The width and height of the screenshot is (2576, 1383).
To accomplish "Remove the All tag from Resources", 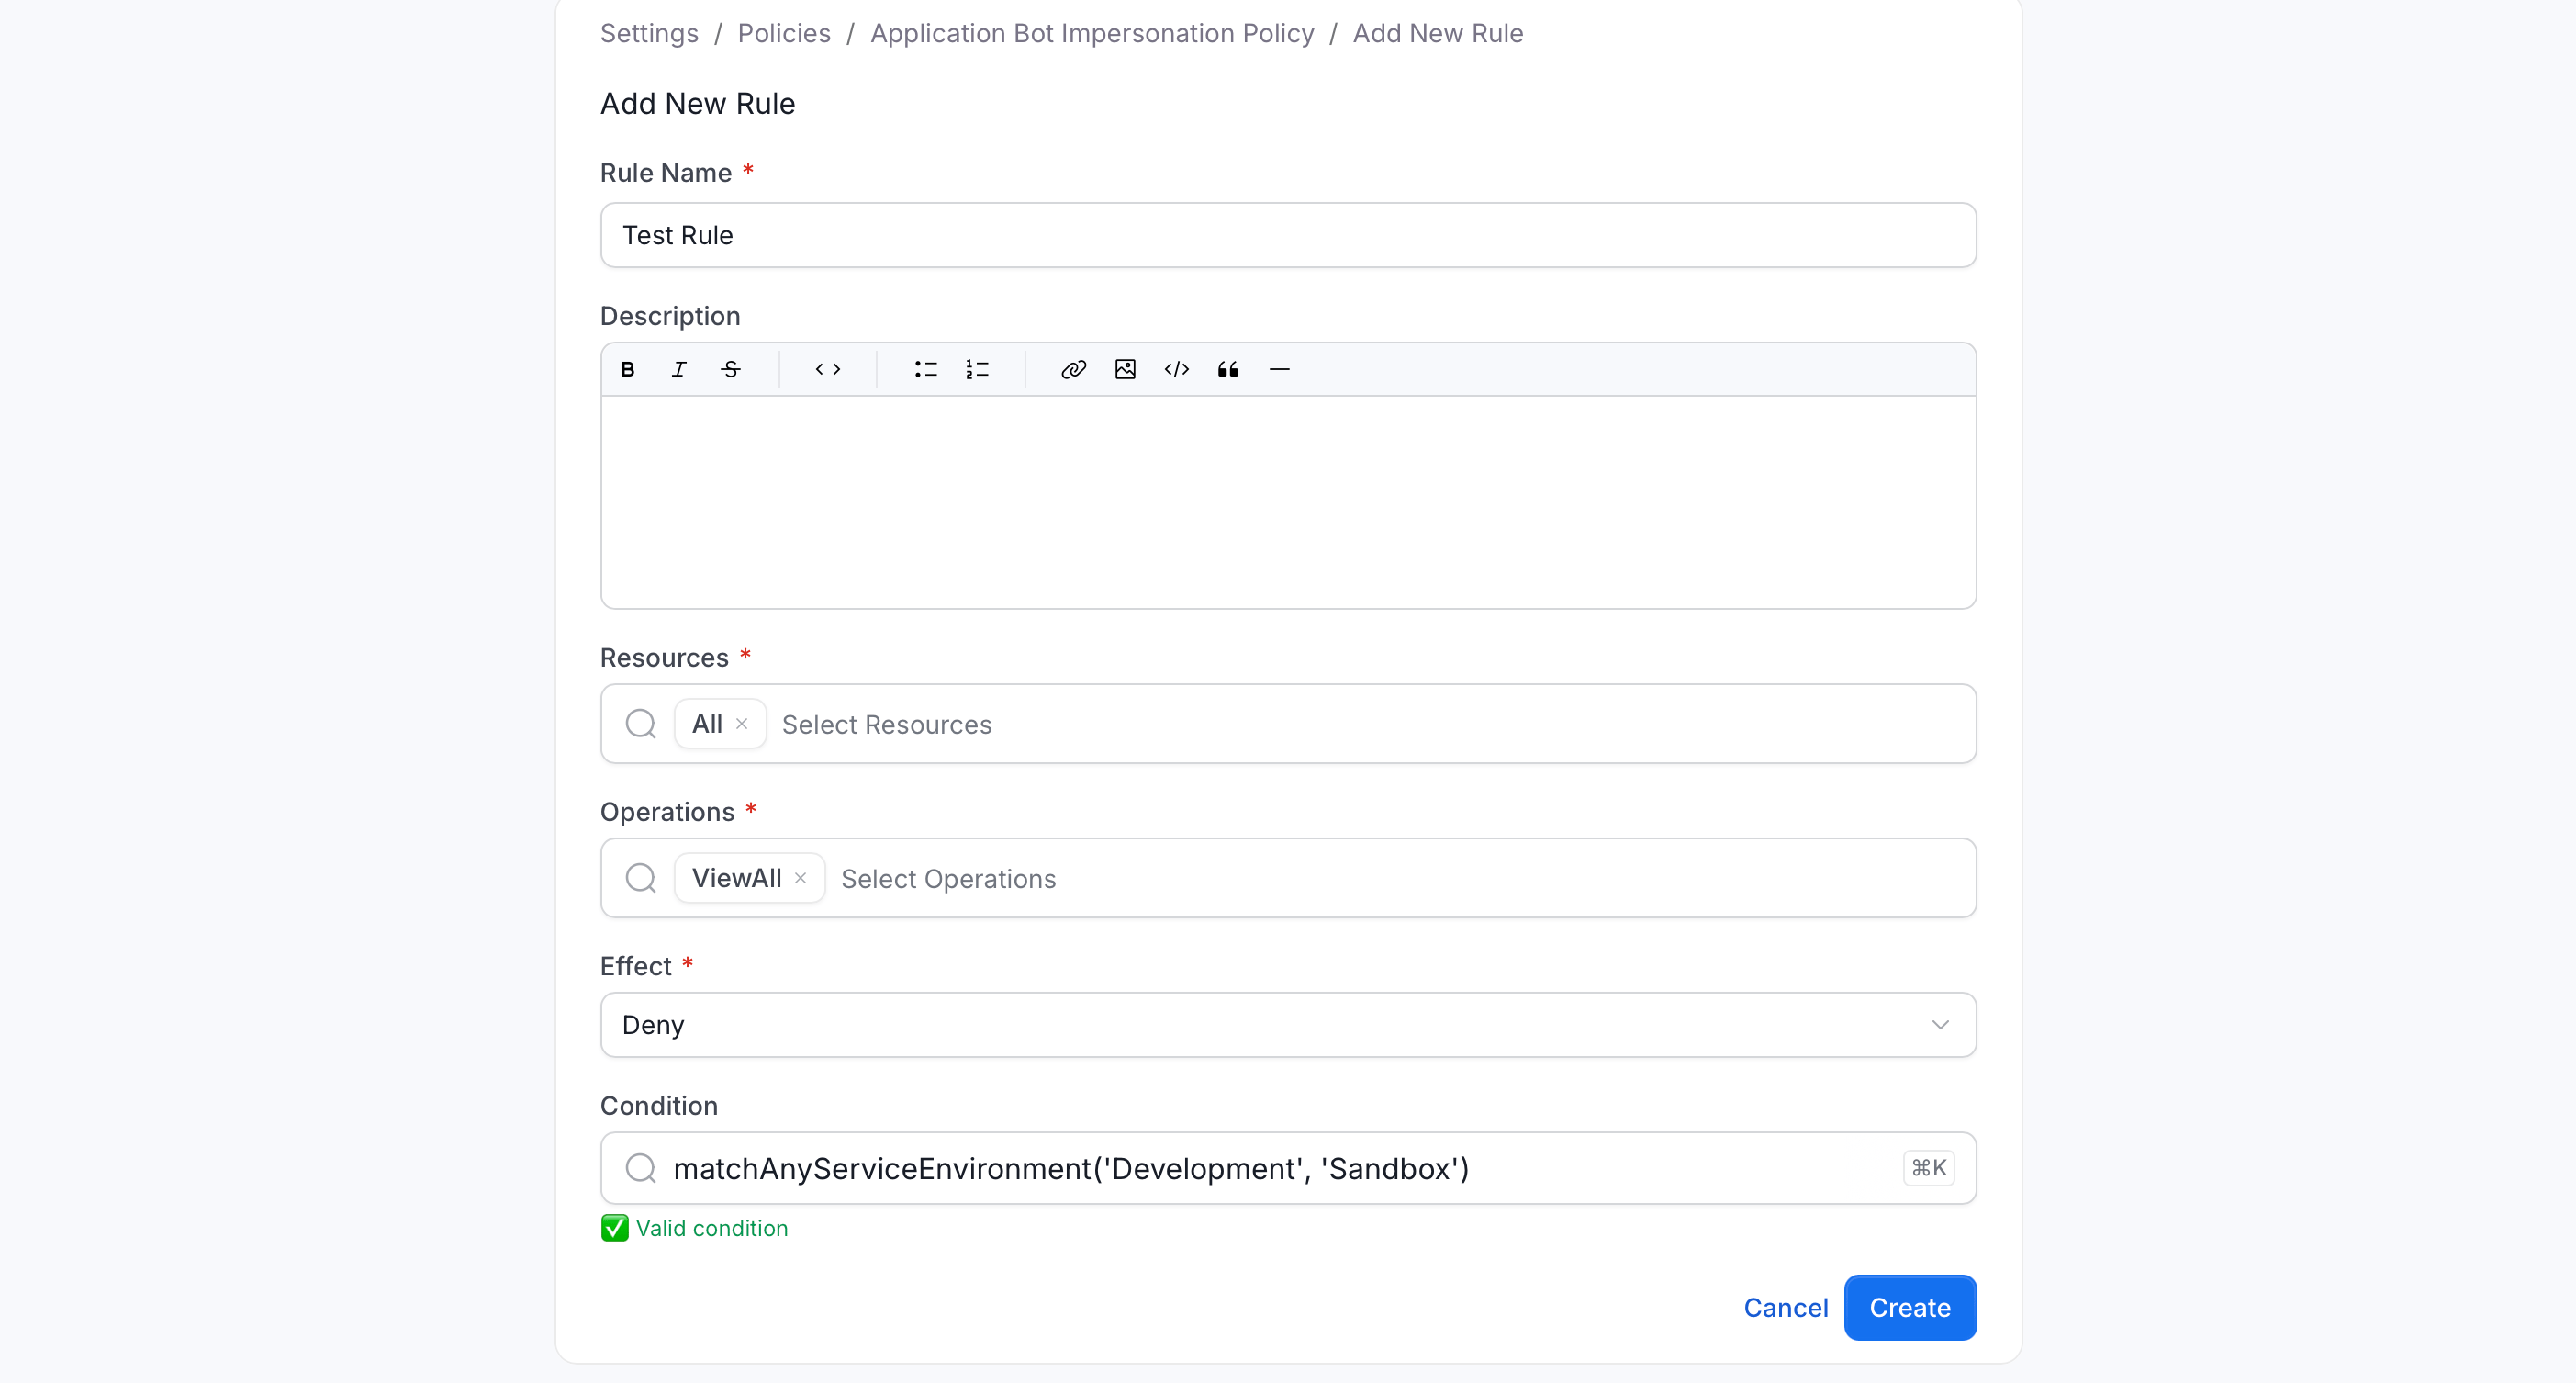I will click(x=742, y=723).
